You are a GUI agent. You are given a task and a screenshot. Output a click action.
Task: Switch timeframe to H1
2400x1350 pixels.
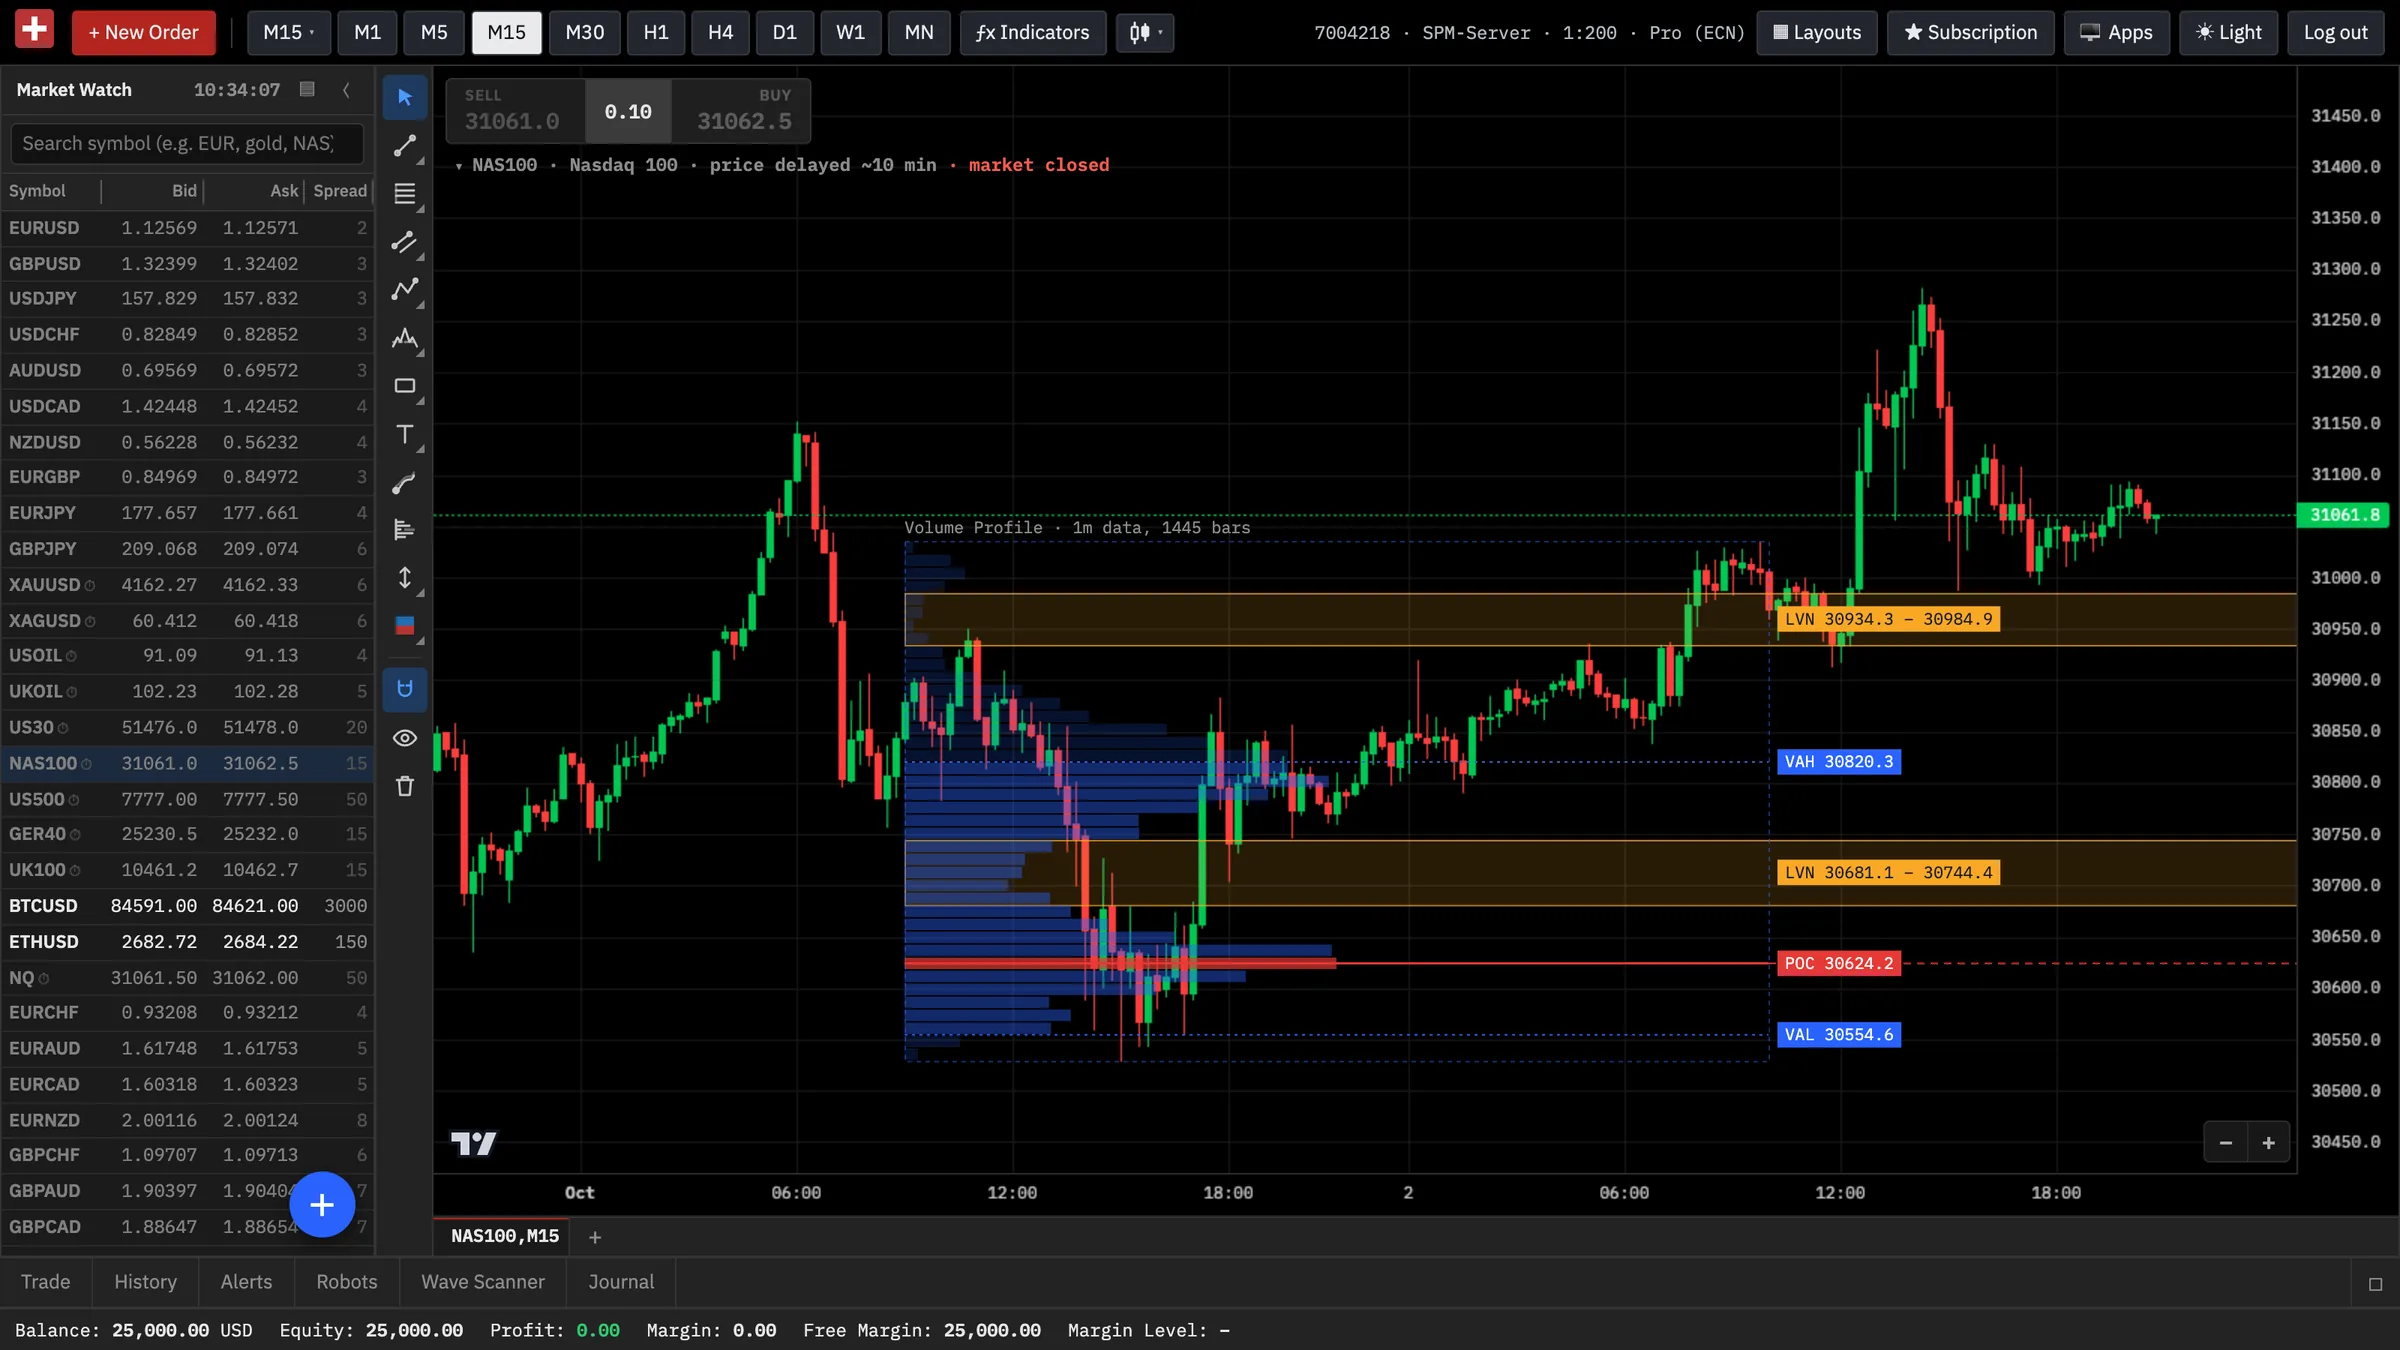point(656,32)
